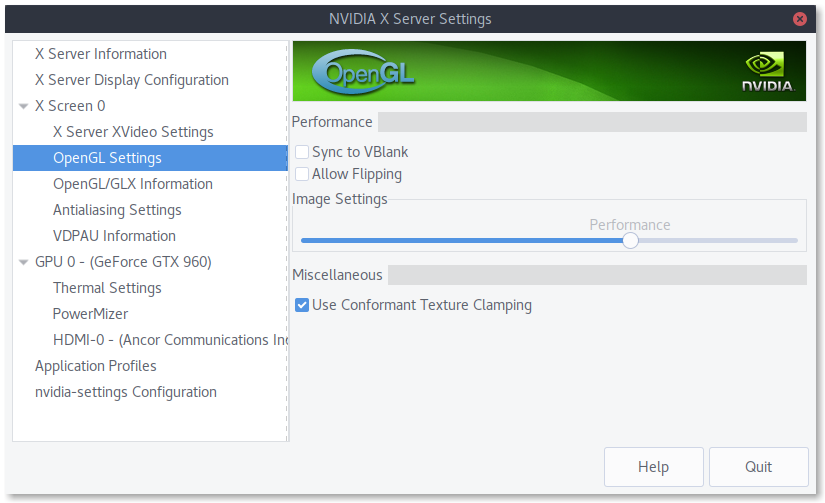Enable the Sync to VBlank checkbox
The width and height of the screenshot is (825, 503).
(302, 152)
